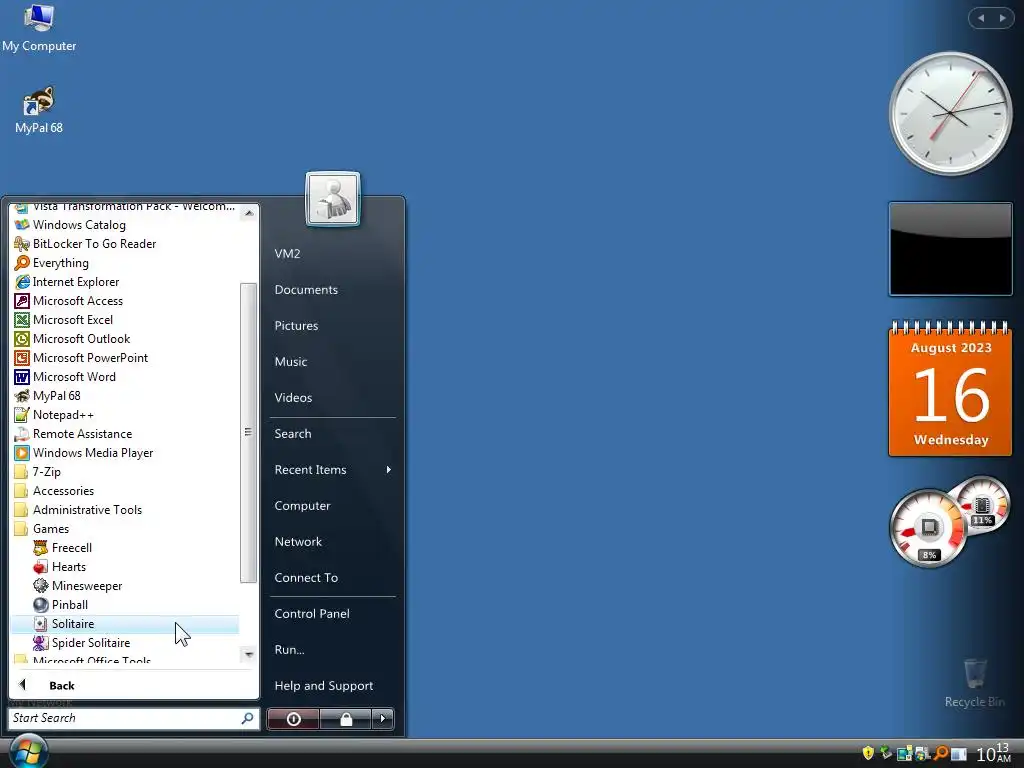Click the programs list scroll-up arrow
Screen dimensions: 1024x768
coord(249,213)
